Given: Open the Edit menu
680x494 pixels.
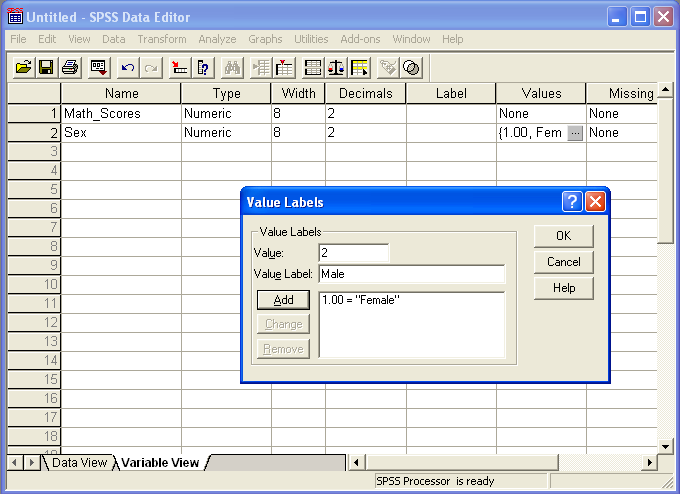Looking at the screenshot, I should 47,39.
